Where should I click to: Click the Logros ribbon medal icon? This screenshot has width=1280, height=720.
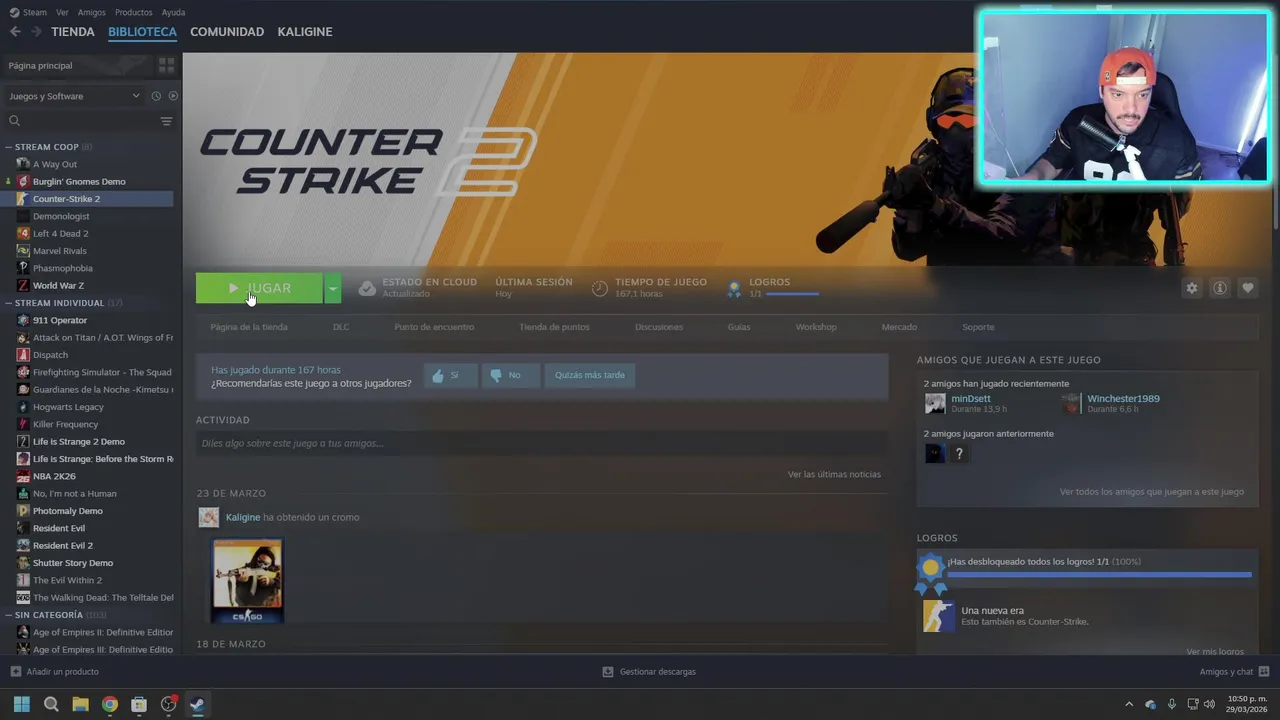[x=734, y=288]
